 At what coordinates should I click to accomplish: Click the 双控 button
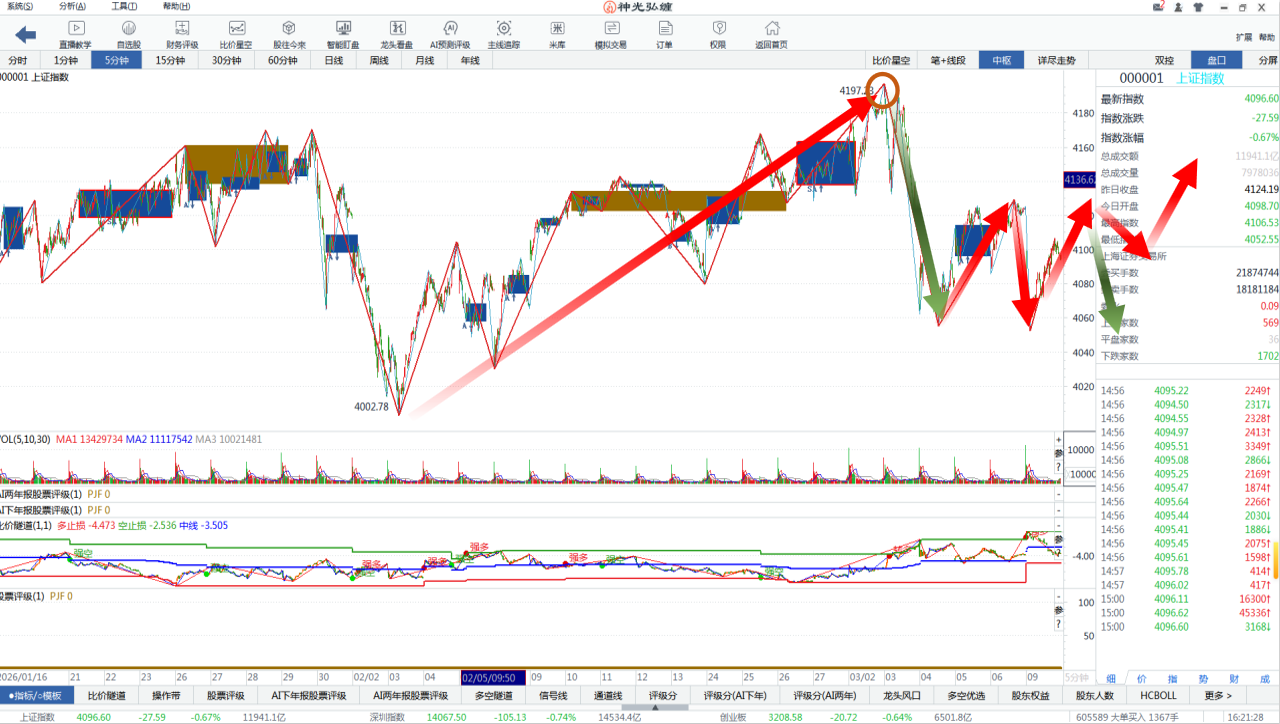click(1164, 60)
